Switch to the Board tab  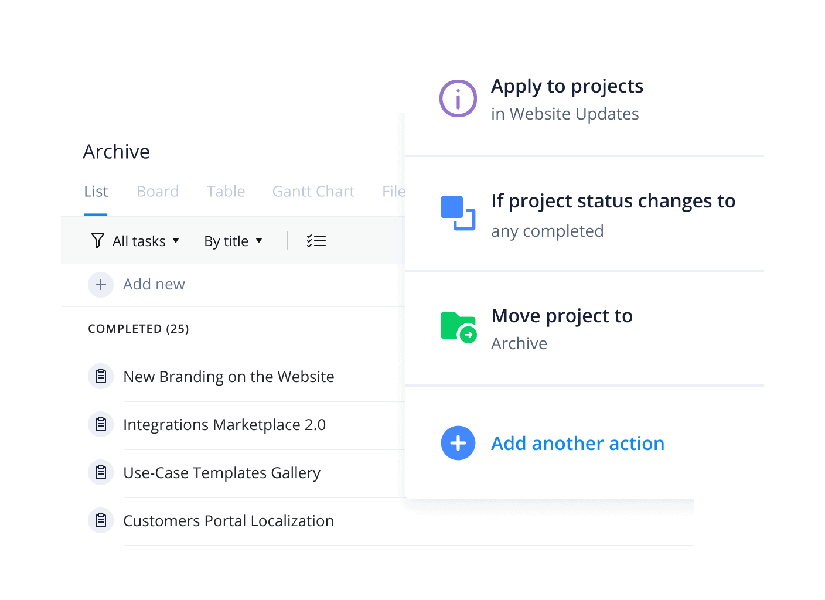click(157, 191)
